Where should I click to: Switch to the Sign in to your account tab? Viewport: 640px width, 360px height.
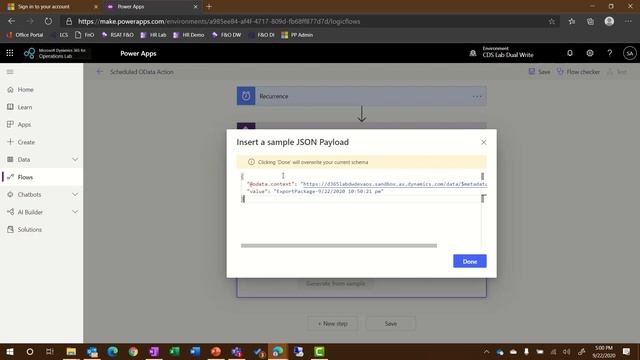pyautogui.click(x=53, y=7)
